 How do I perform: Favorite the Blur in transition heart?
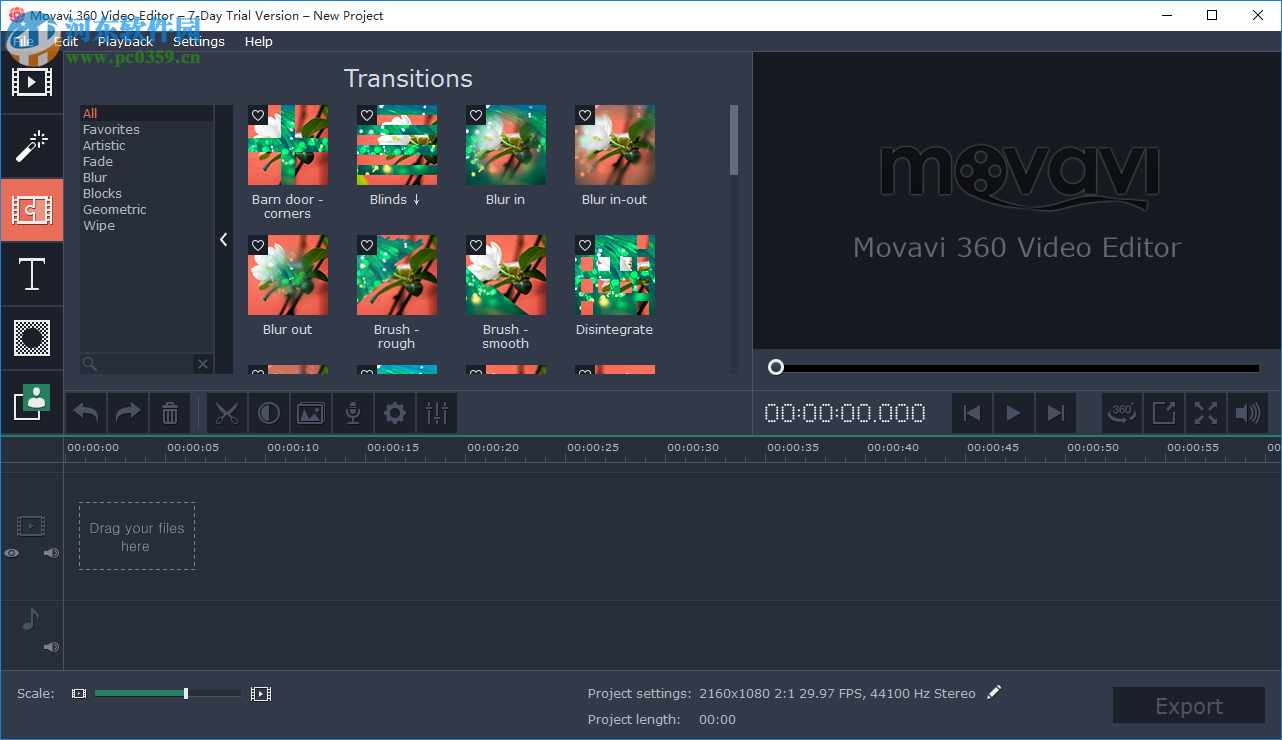475,115
